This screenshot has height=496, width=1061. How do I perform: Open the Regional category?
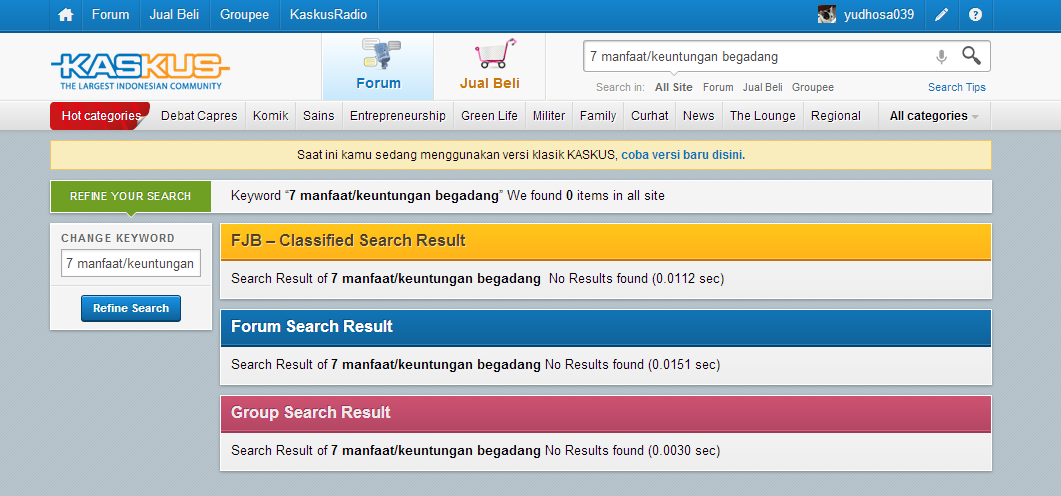836,116
